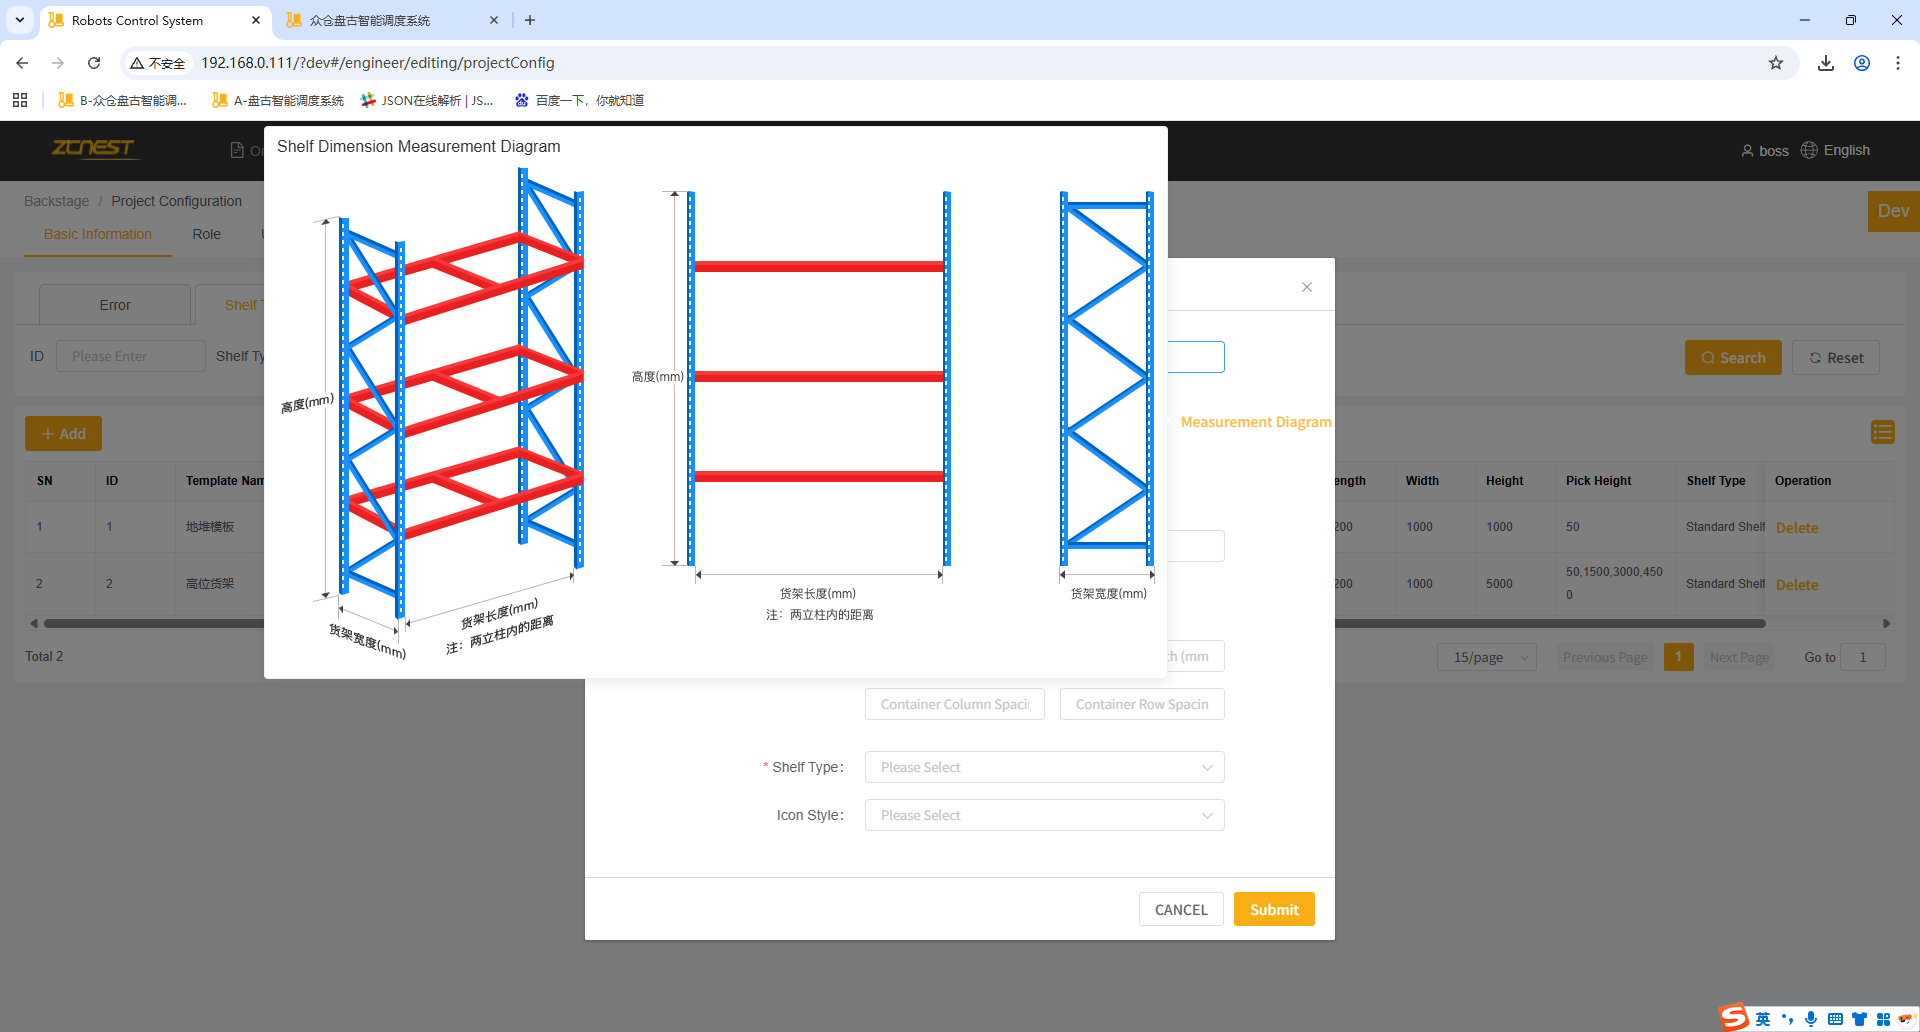Switch to the Basic Information tab
The height and width of the screenshot is (1032, 1920).
(x=98, y=234)
